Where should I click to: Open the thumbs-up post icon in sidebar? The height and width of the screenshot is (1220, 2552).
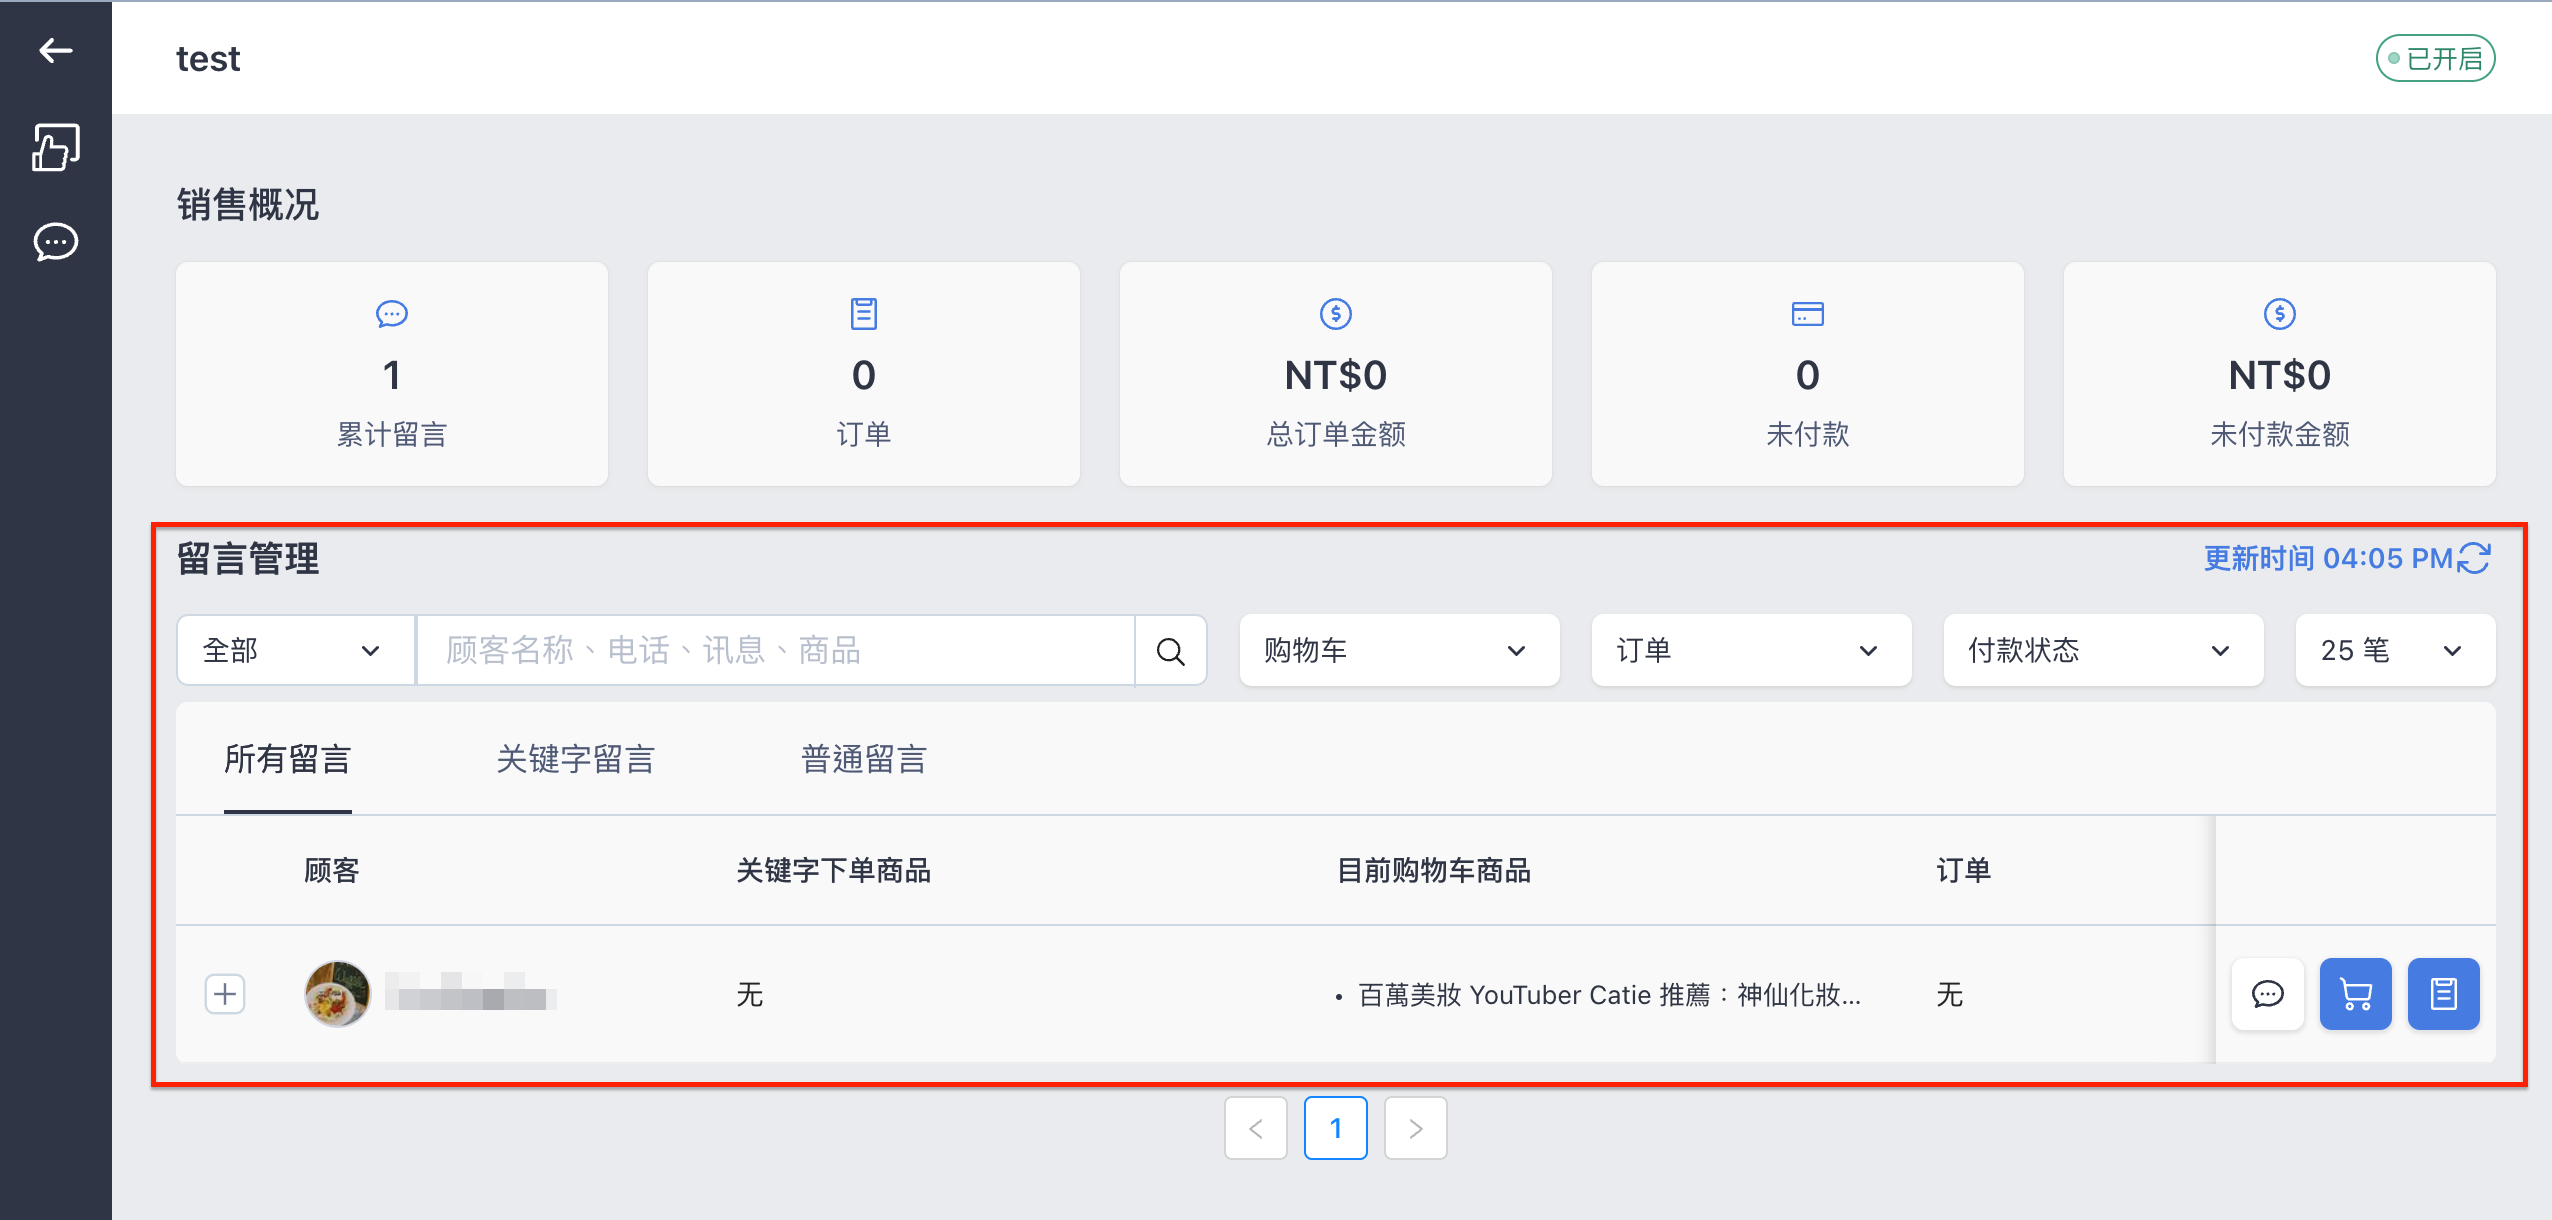click(56, 147)
